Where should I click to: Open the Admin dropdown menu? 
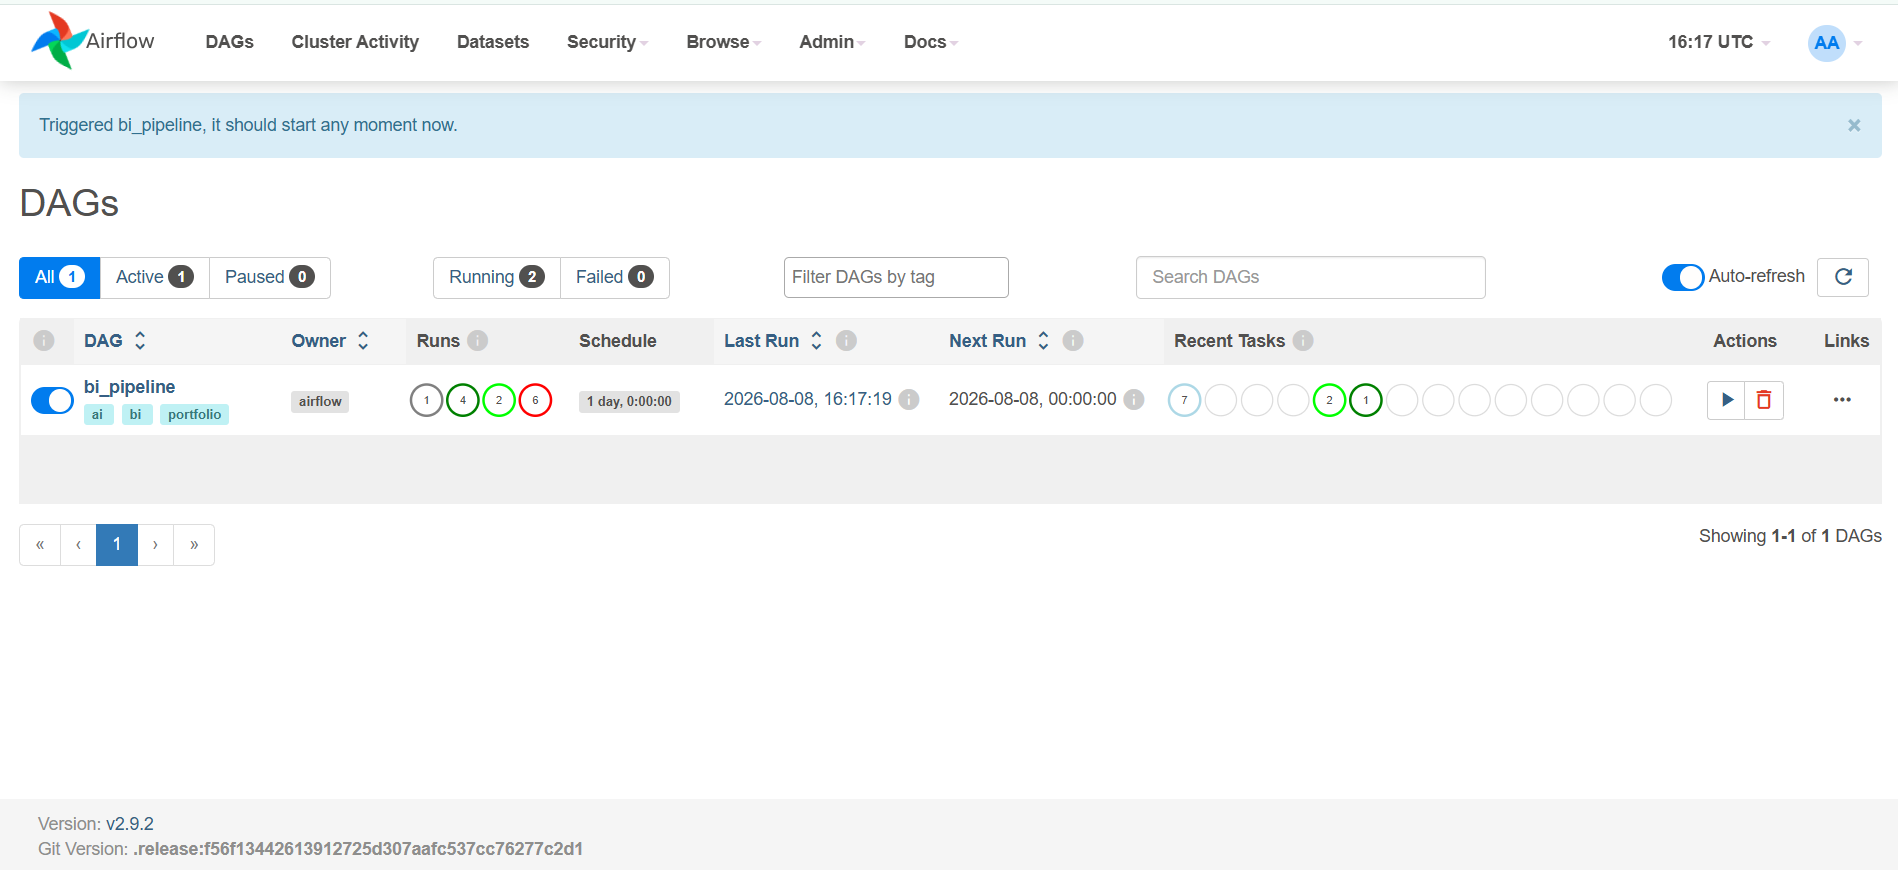tap(832, 42)
